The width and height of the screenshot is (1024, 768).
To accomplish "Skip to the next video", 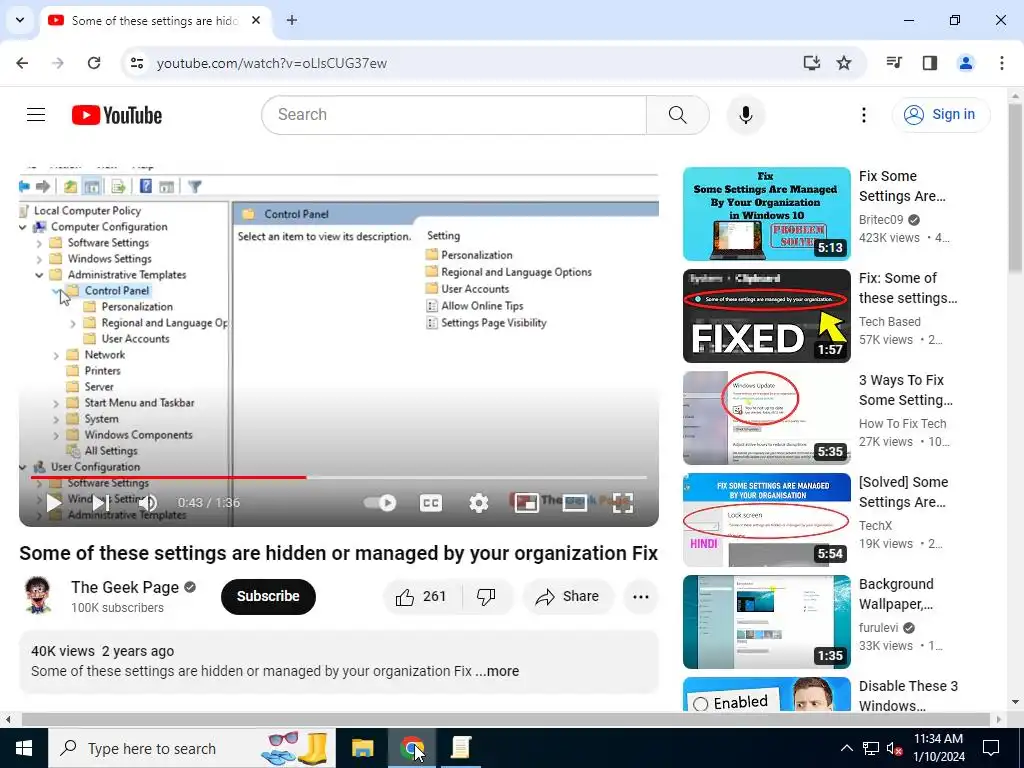I will coord(101,503).
